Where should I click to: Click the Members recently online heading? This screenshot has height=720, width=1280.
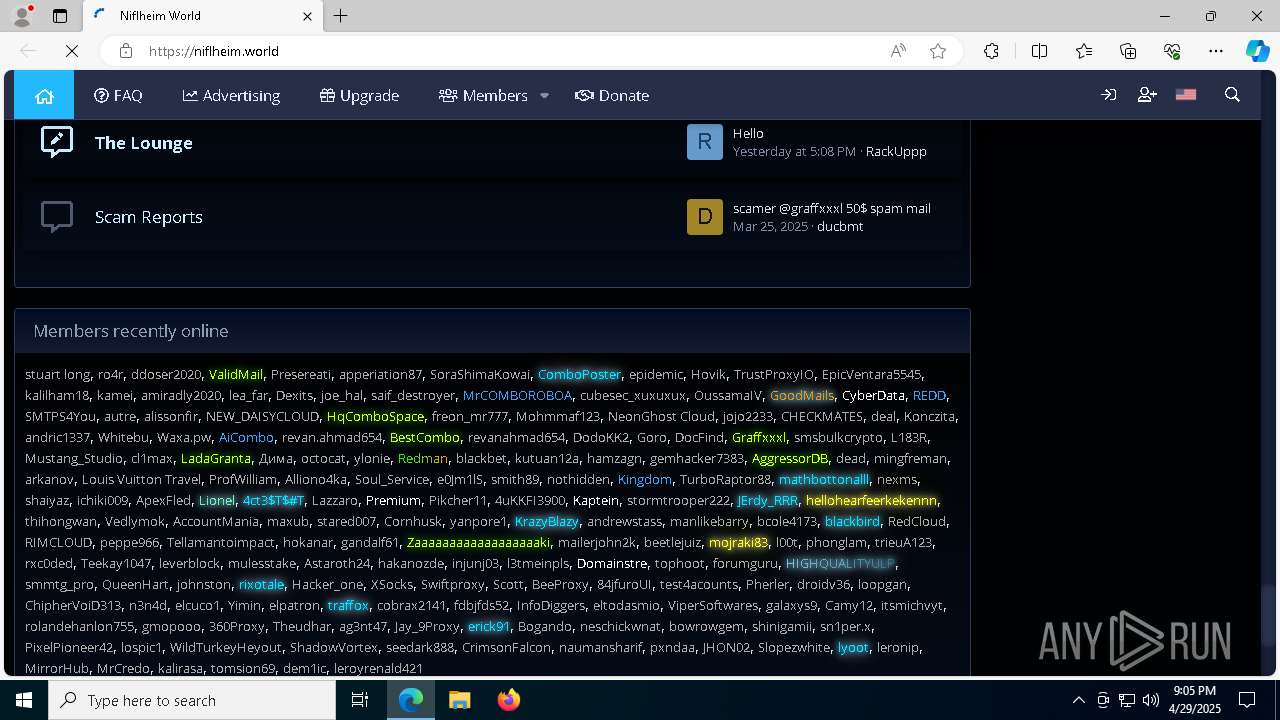(131, 331)
